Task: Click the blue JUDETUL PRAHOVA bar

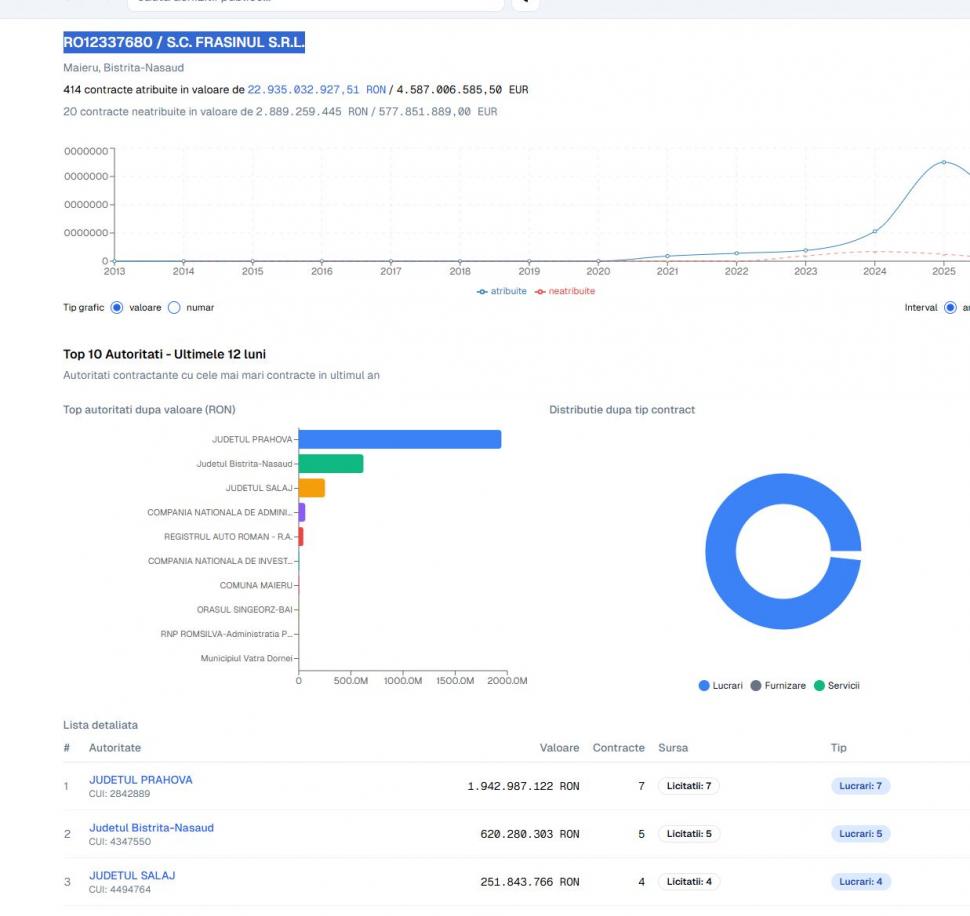Action: pyautogui.click(x=400, y=439)
